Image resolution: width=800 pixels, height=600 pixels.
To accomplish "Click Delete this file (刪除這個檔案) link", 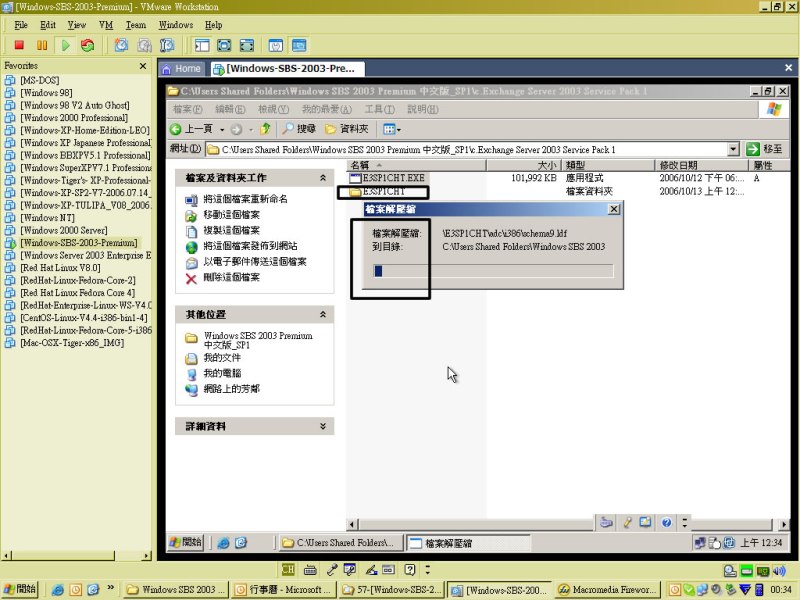I will pyautogui.click(x=232, y=278).
